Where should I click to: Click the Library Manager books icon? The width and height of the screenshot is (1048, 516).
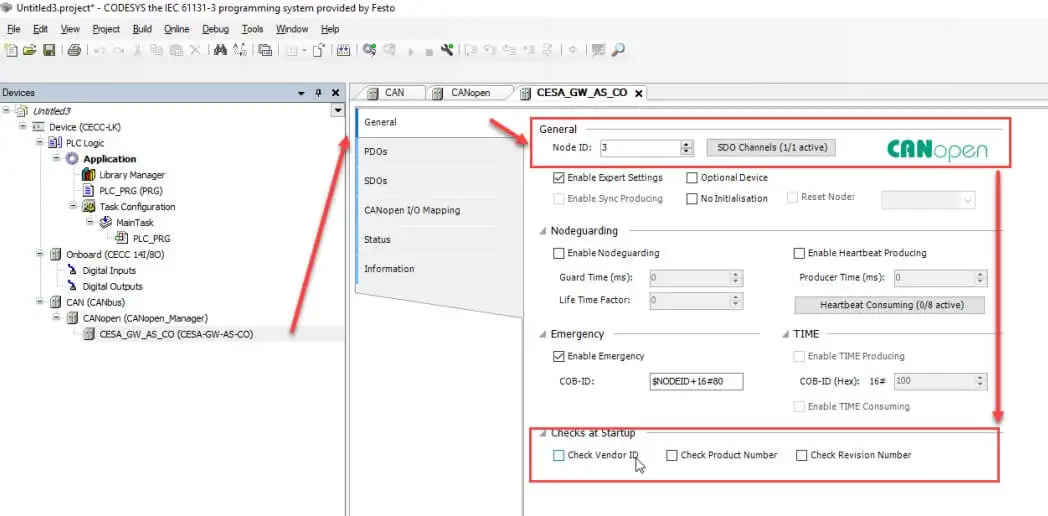point(89,174)
